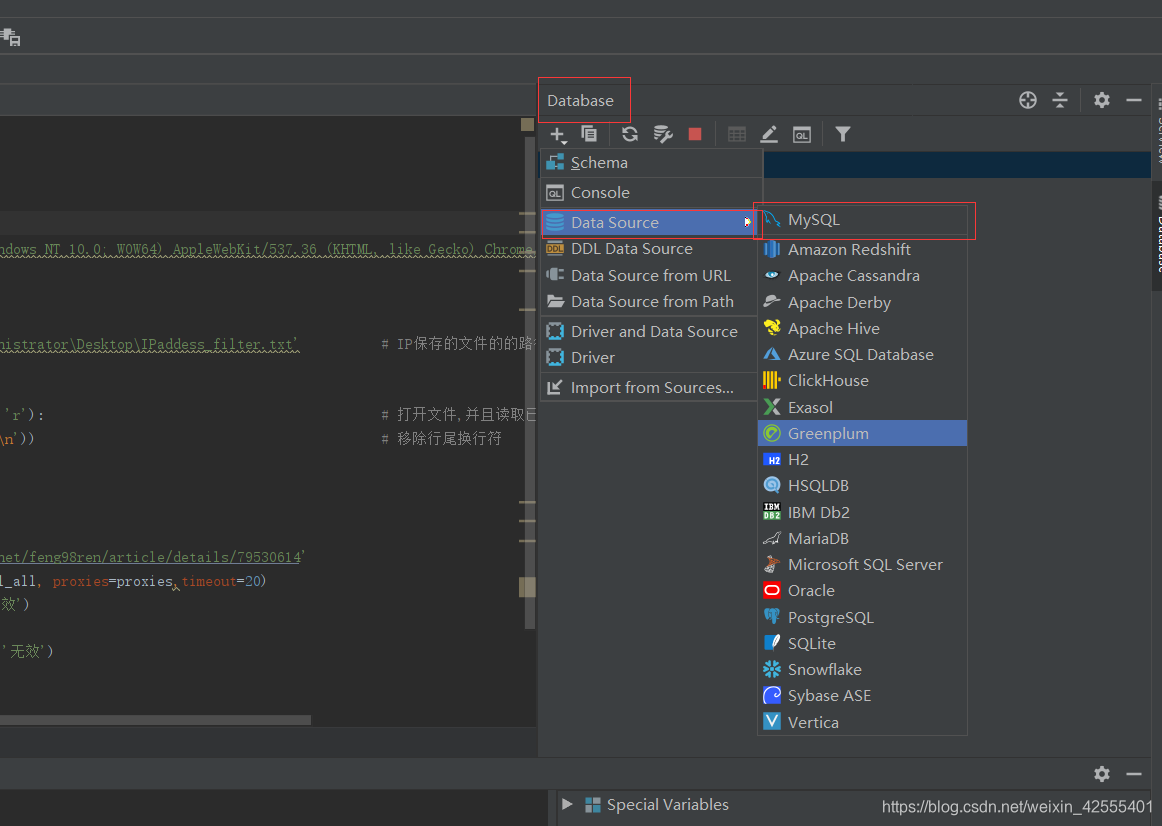The image size is (1162, 826).
Task: Select Apache Hive data source
Action: [x=863, y=328]
